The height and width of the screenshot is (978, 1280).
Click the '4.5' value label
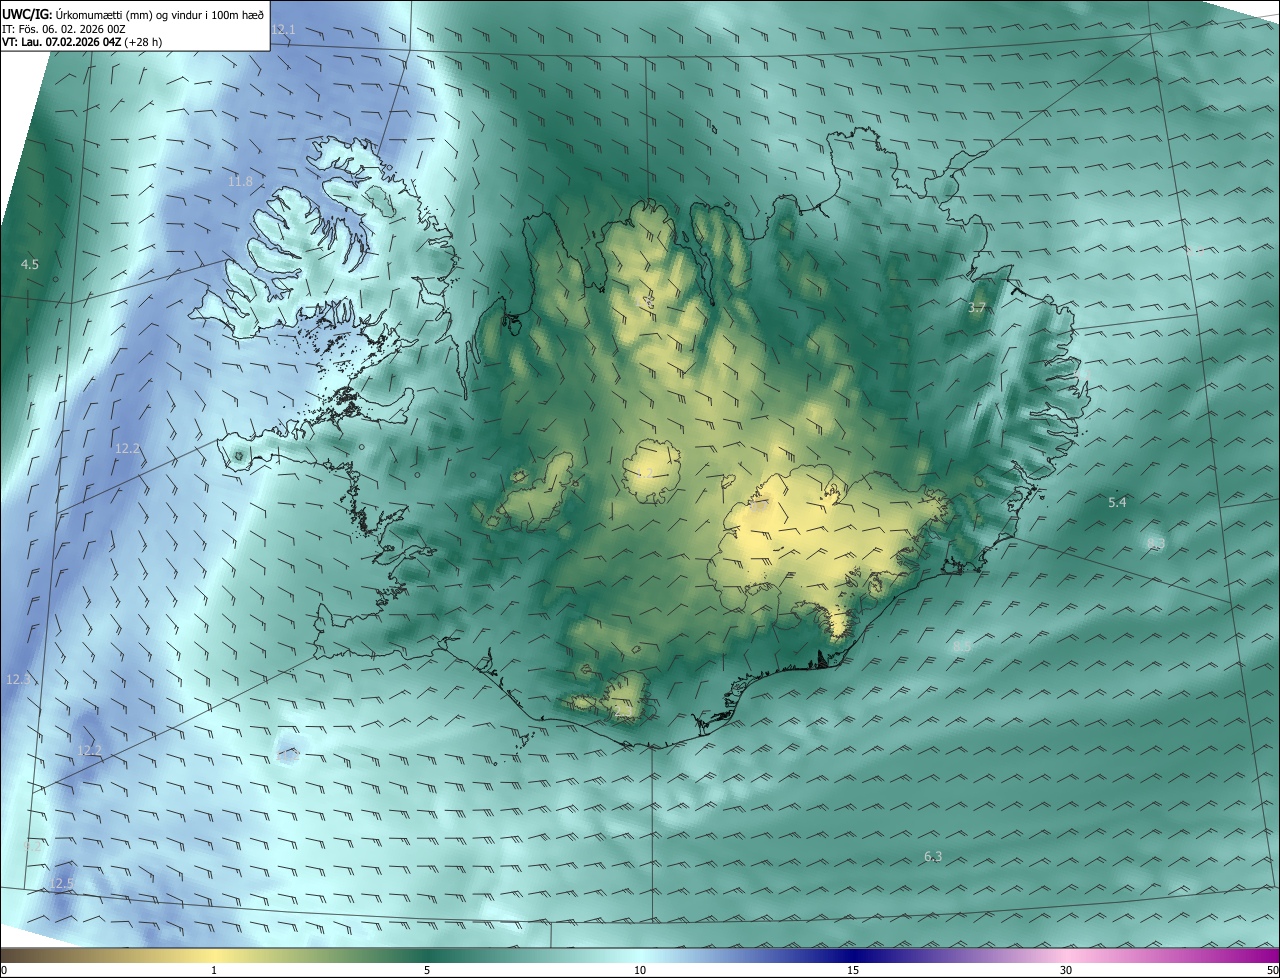click(30, 264)
